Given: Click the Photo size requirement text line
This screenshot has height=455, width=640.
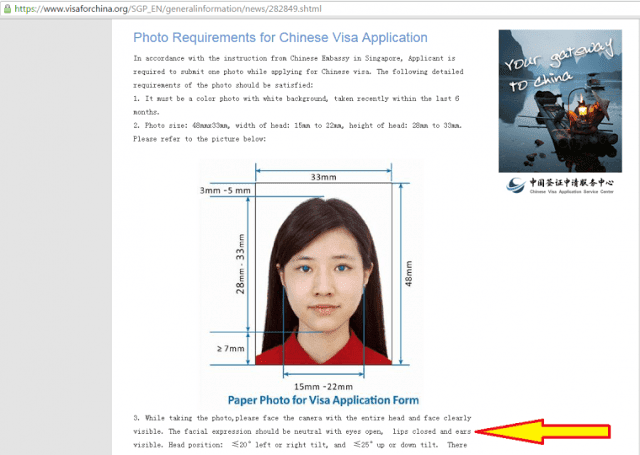Looking at the screenshot, I should (x=298, y=125).
